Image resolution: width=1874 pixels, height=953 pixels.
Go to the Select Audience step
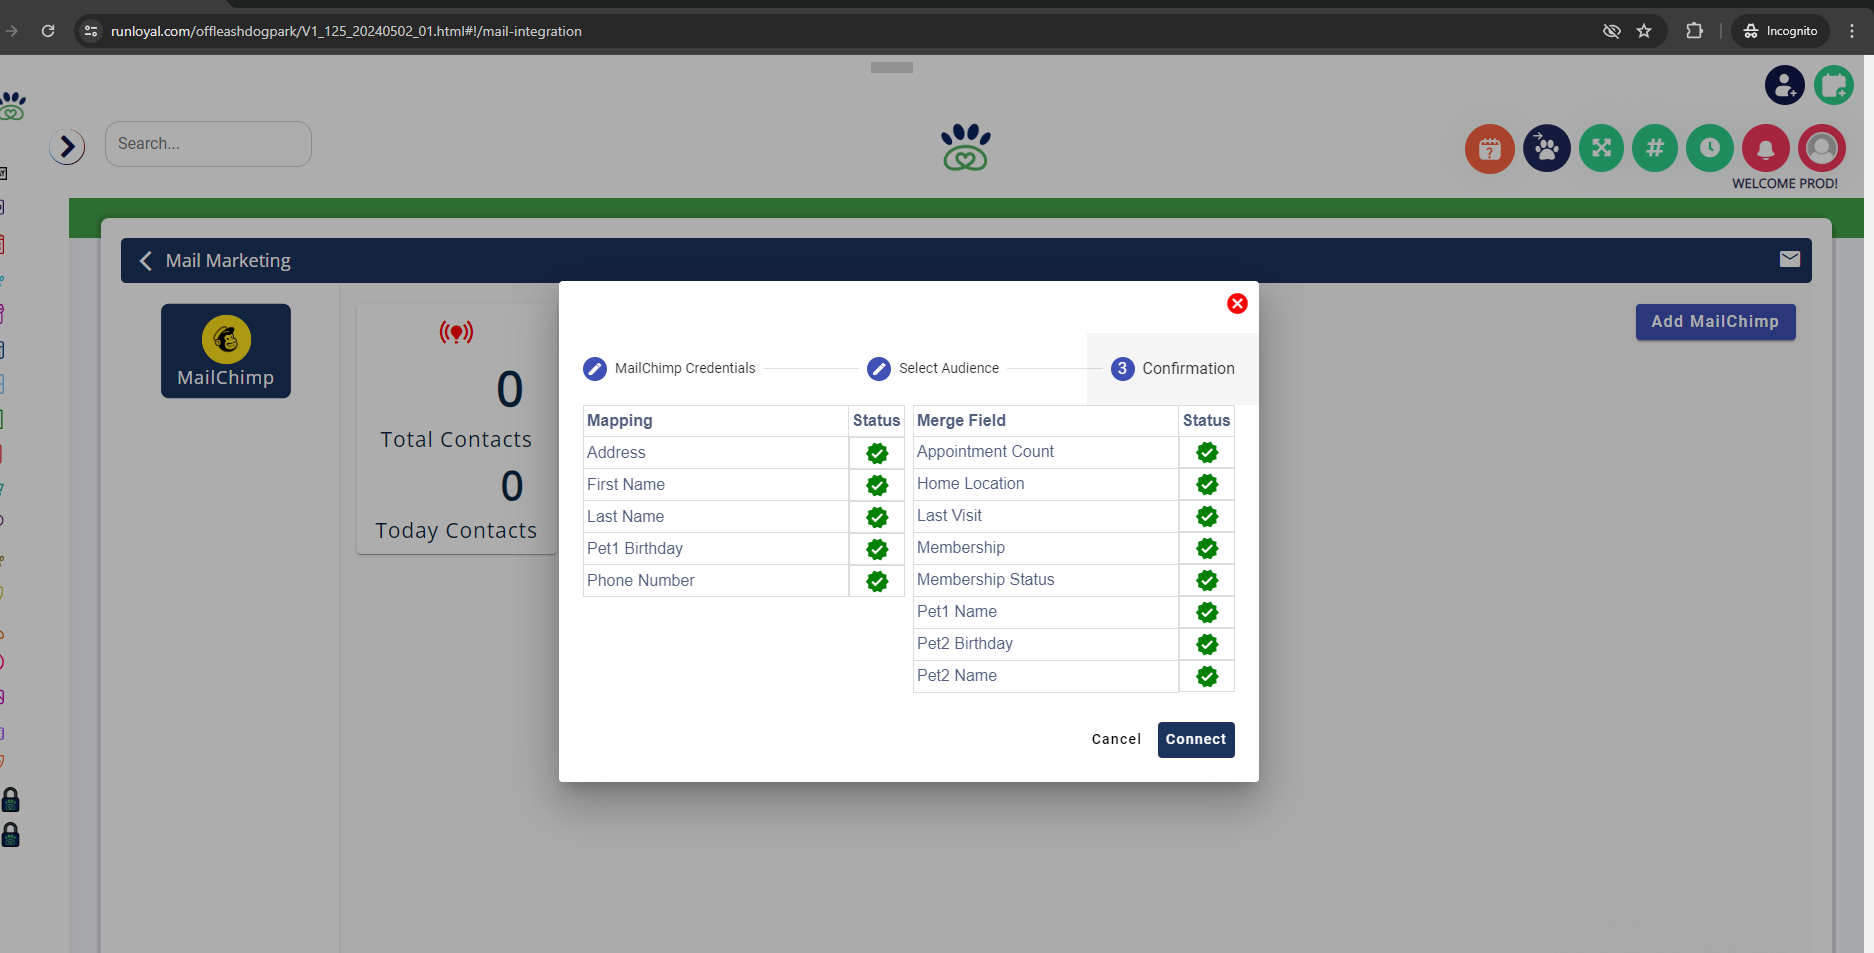point(933,368)
